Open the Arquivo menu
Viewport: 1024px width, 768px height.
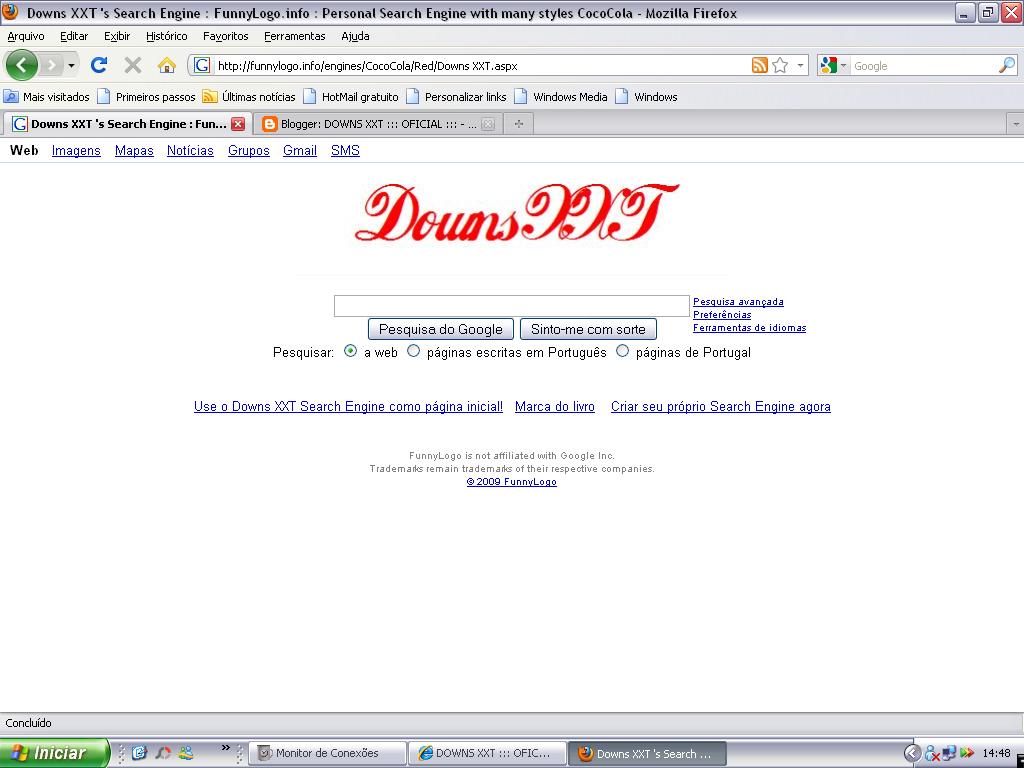[26, 37]
